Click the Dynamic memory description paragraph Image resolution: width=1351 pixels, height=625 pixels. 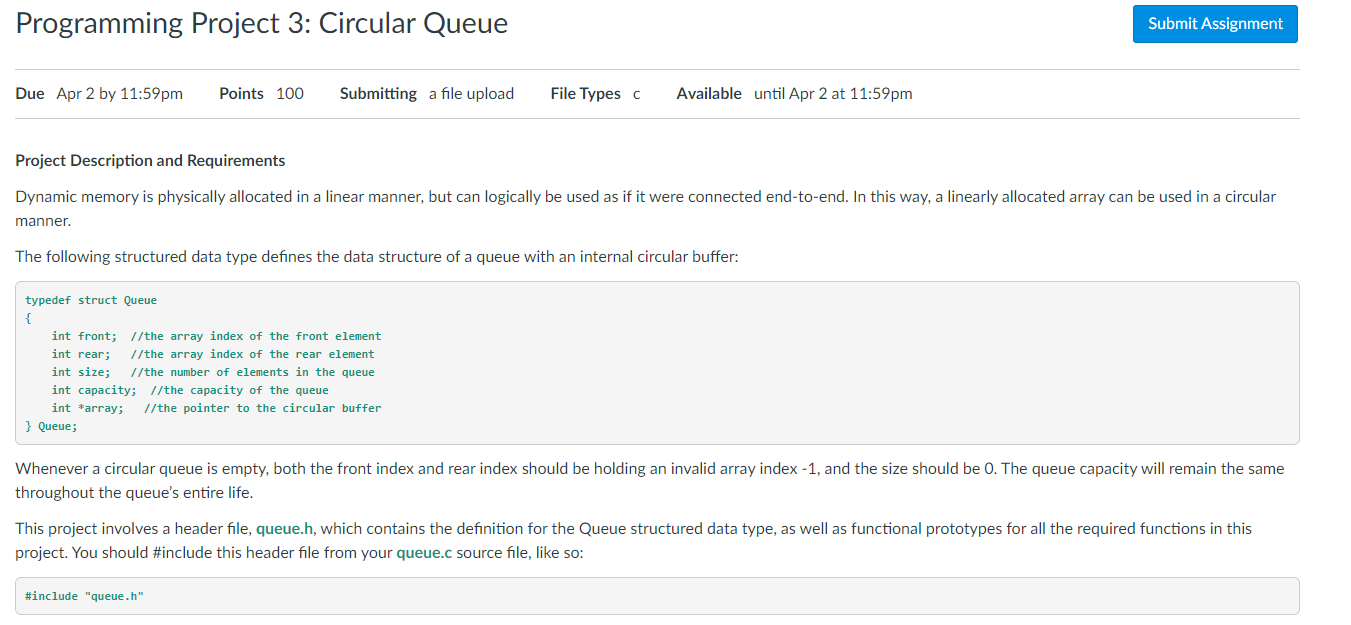pyautogui.click(x=645, y=208)
